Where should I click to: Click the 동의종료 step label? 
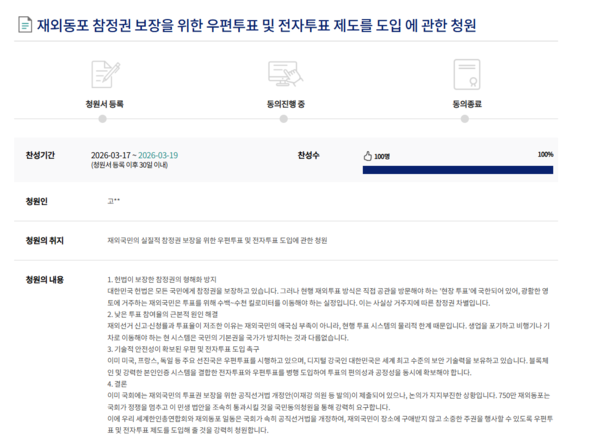(467, 104)
